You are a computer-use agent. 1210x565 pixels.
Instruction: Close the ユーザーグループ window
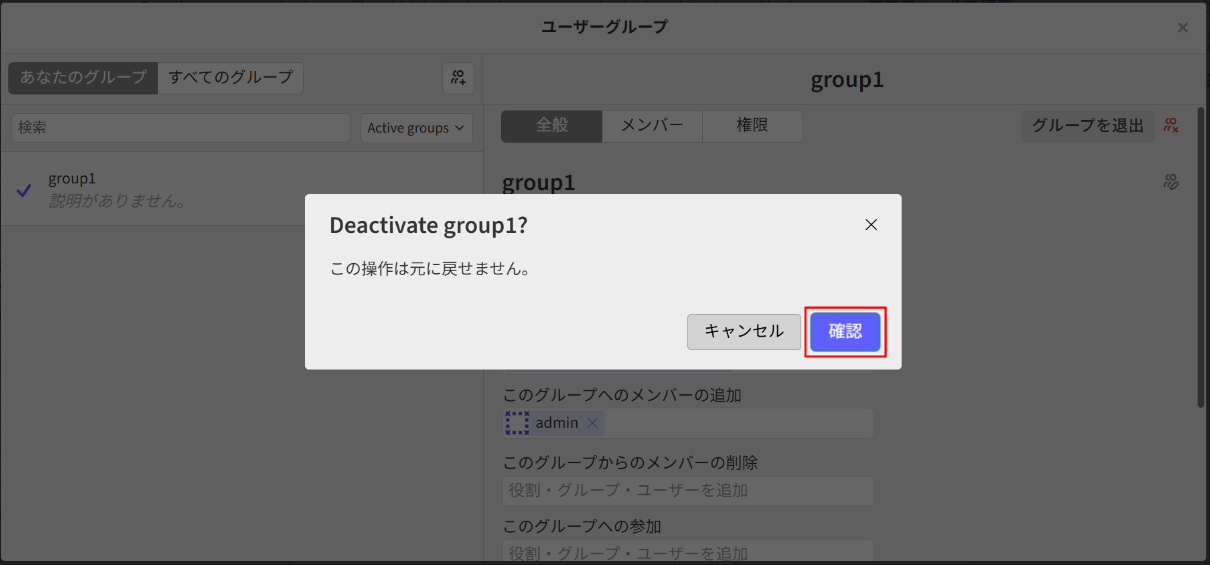click(x=1183, y=28)
